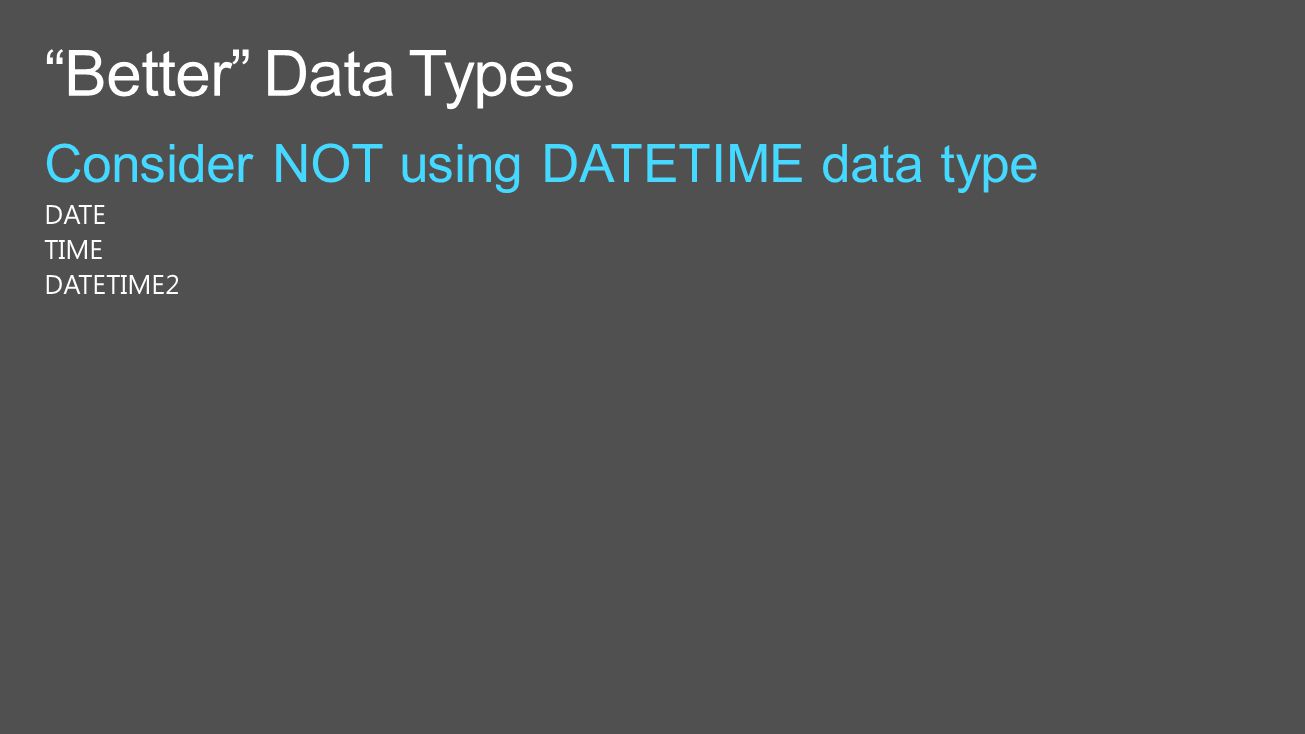Click the word Consider in the blue heading
This screenshot has height=734, width=1305.
149,164
